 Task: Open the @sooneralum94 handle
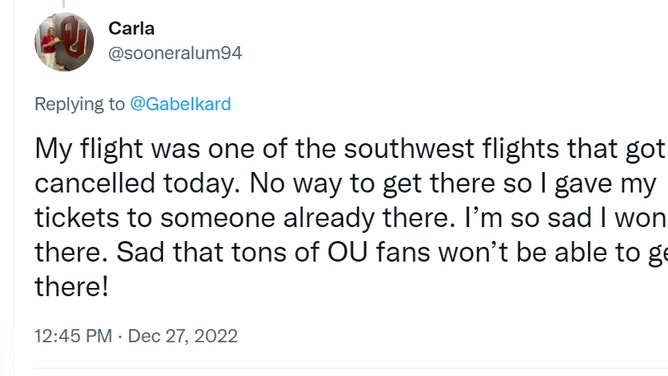tap(175, 53)
